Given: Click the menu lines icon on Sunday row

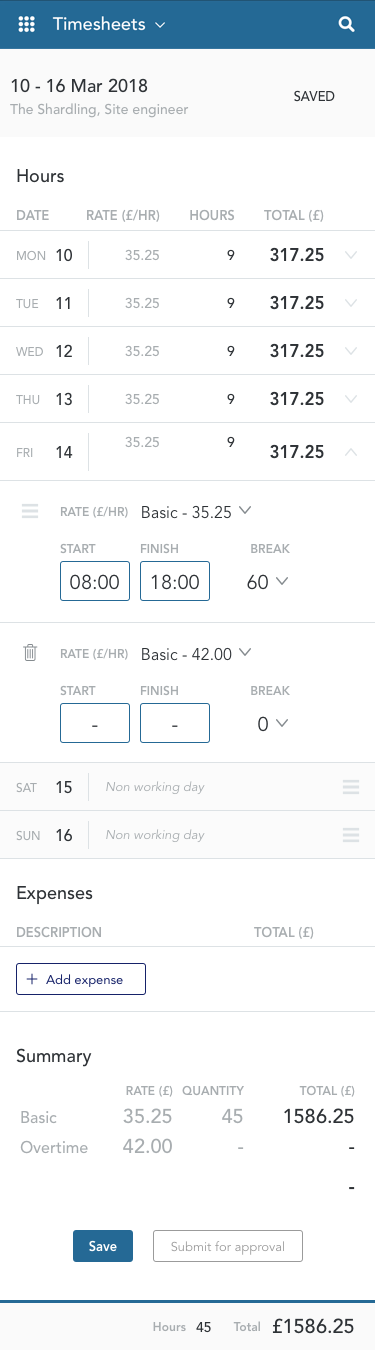Looking at the screenshot, I should (x=350, y=835).
